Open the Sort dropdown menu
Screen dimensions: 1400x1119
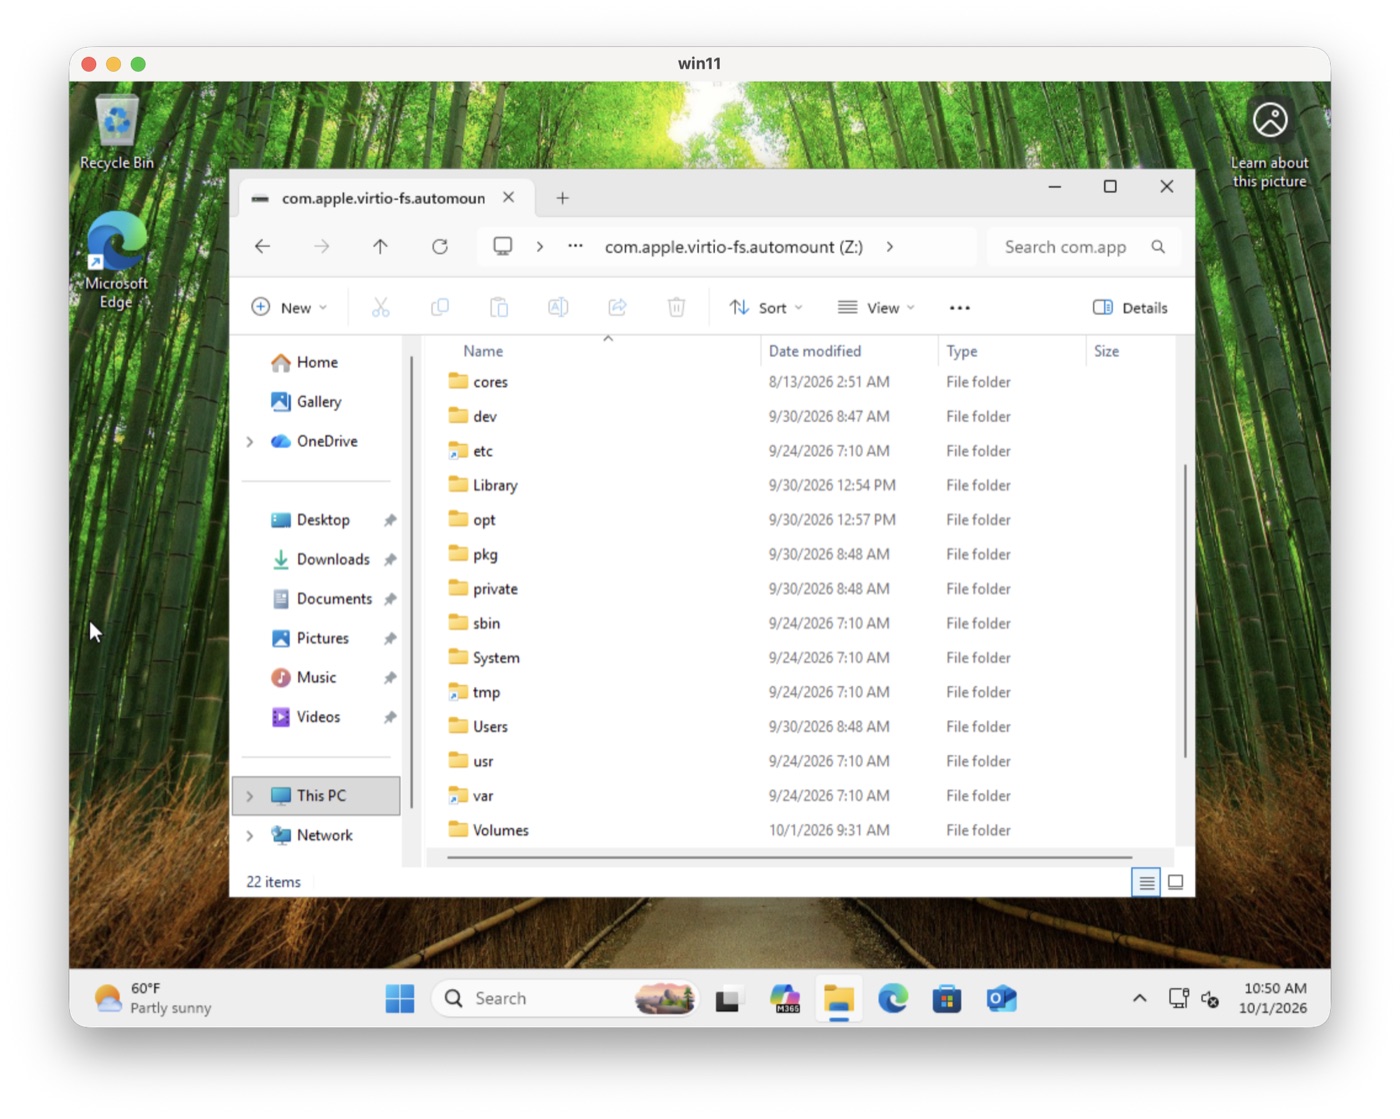[766, 308]
